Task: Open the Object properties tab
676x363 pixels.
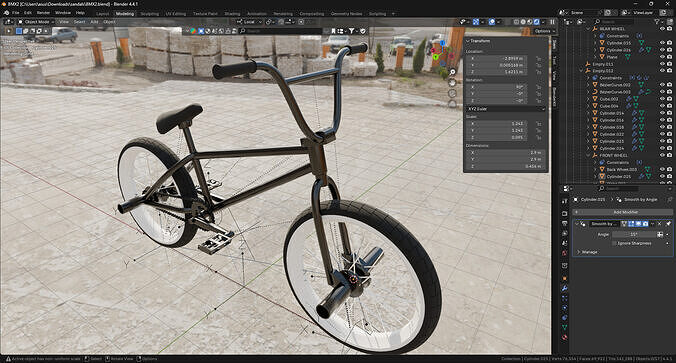Action: click(x=564, y=279)
